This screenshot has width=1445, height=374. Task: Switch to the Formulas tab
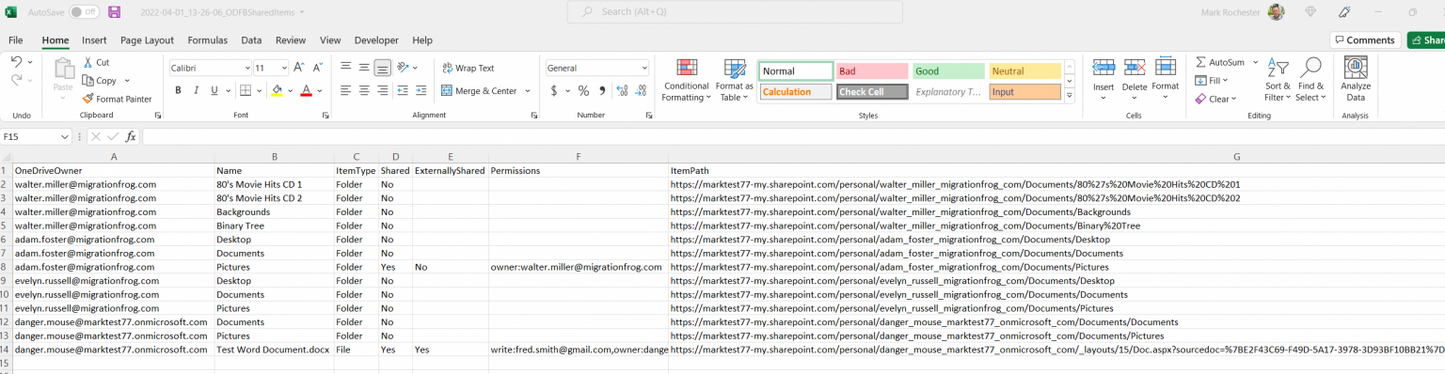207,40
